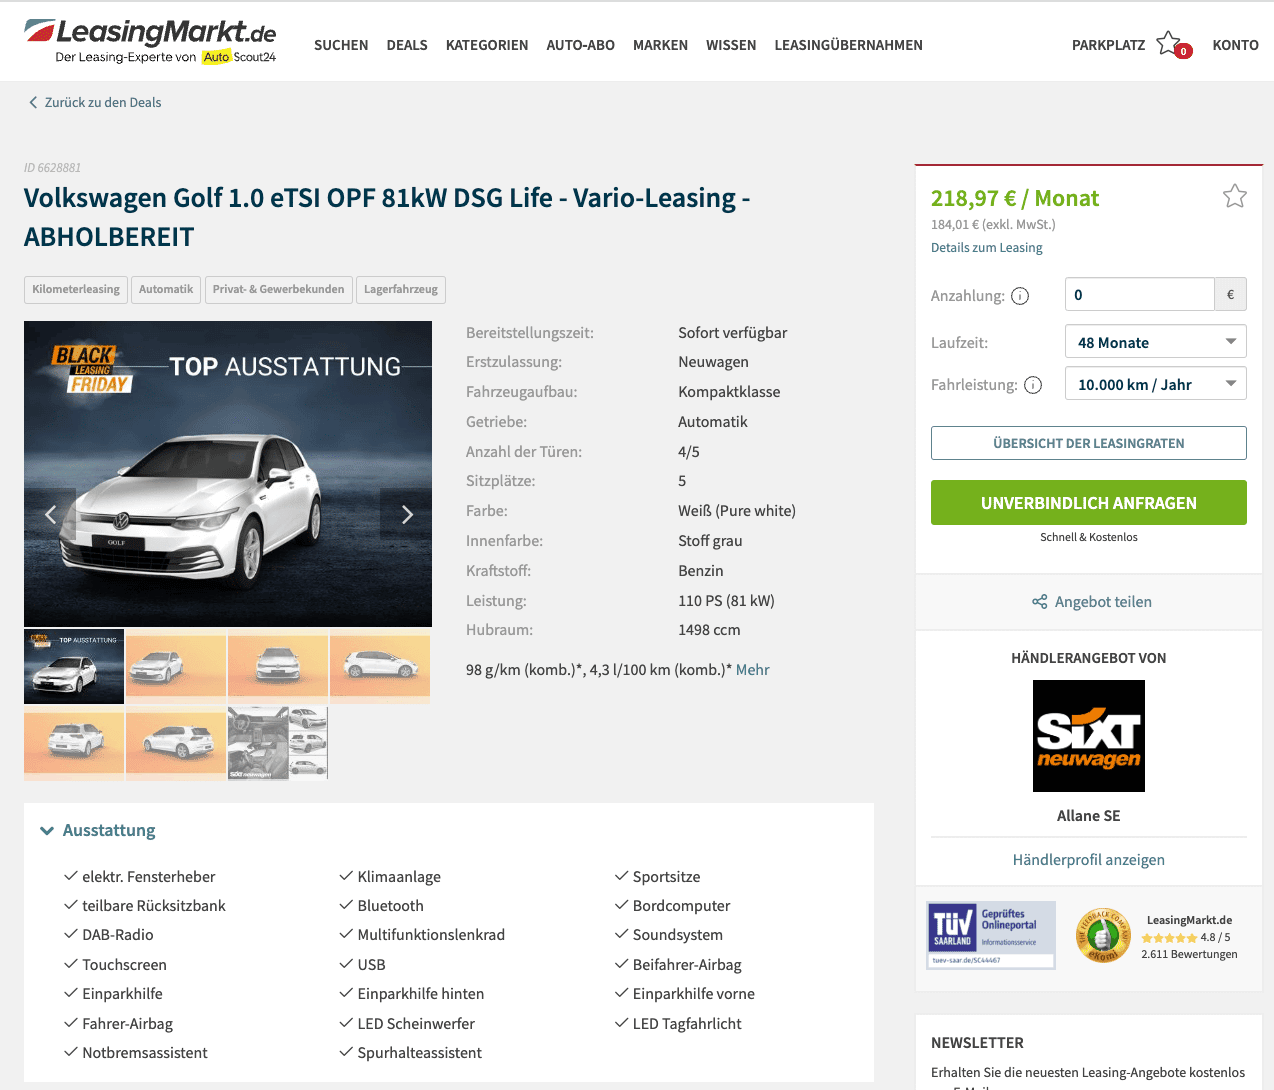The image size is (1274, 1090).
Task: Click the Multifunktionslenkrad equipment entry
Action: 431,935
